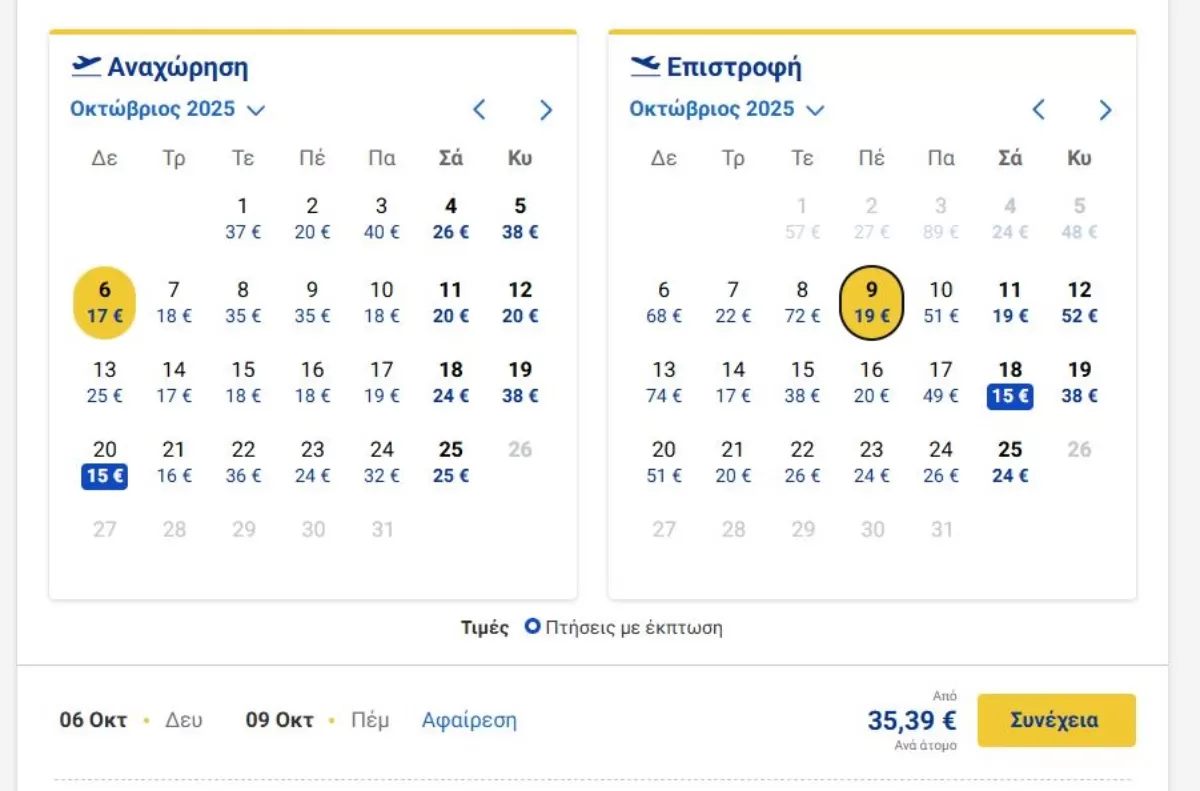This screenshot has height=791, width=1200.
Task: Pick return date 14 at 17 €
Action: coord(733,383)
